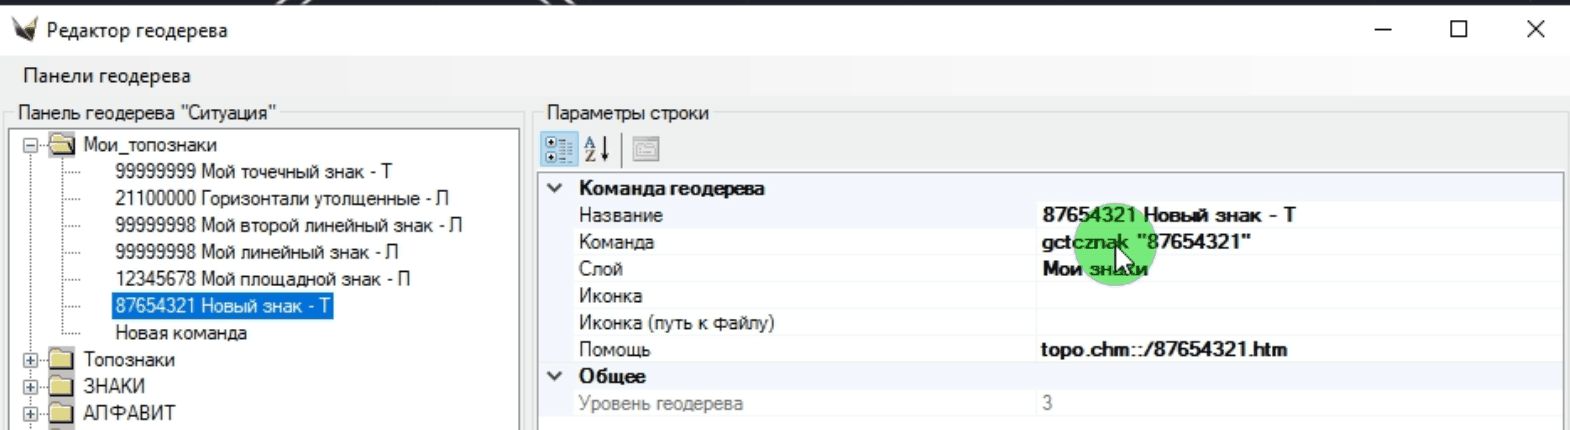Viewport: 1570px width, 430px height.
Task: Click the ЗНАКИ folder icon
Action: click(62, 386)
